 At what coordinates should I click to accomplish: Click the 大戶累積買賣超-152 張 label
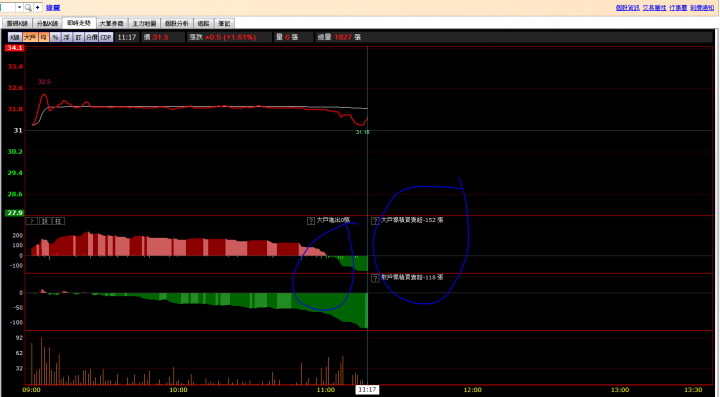tap(412, 220)
